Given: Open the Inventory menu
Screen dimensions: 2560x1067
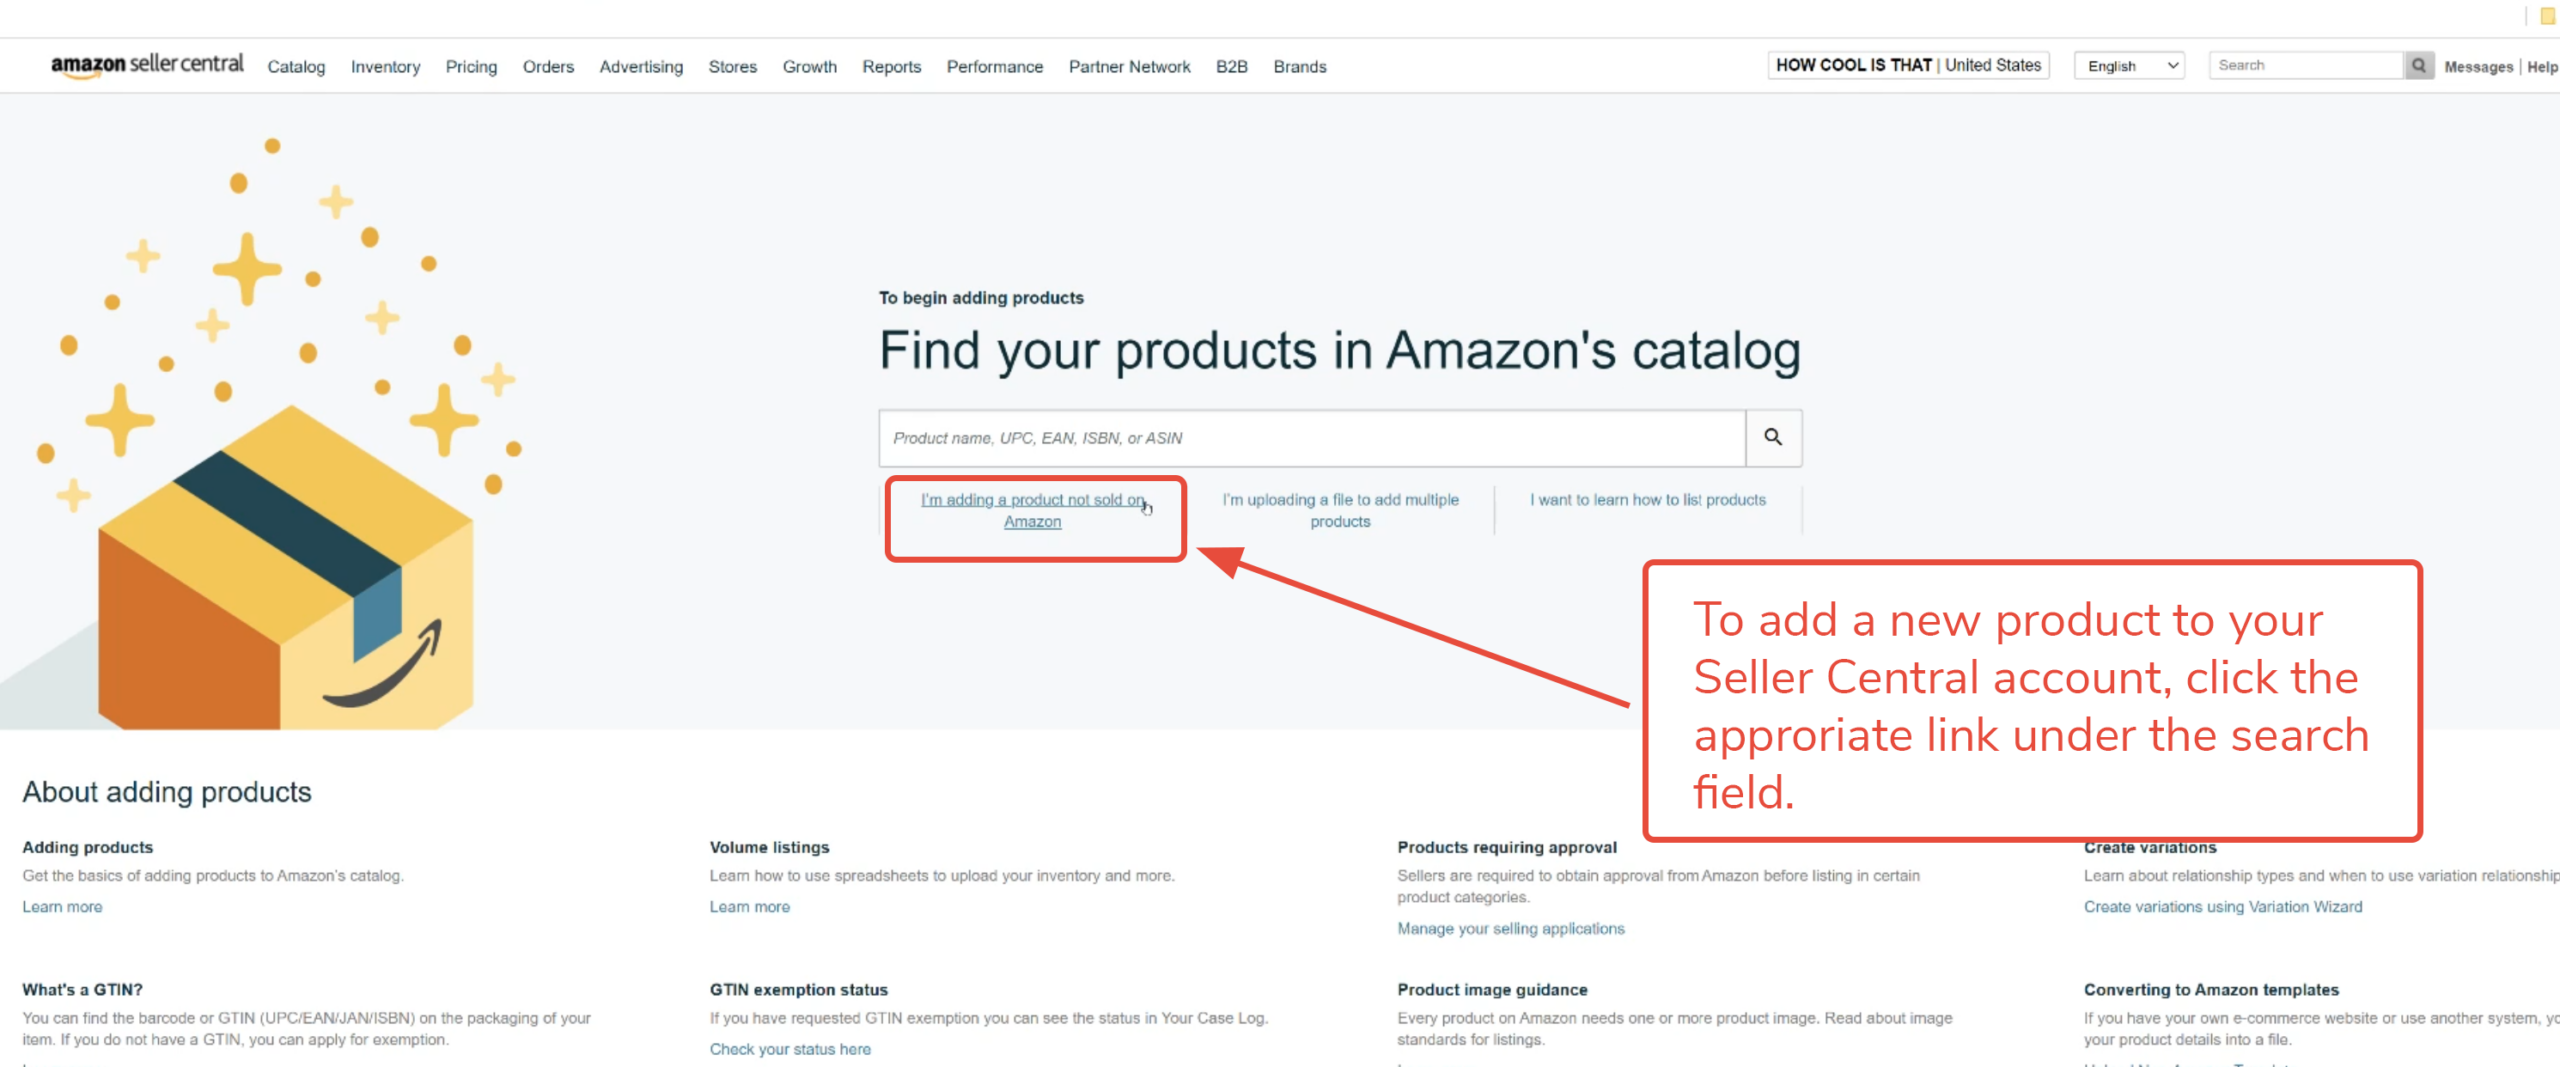Looking at the screenshot, I should (385, 67).
